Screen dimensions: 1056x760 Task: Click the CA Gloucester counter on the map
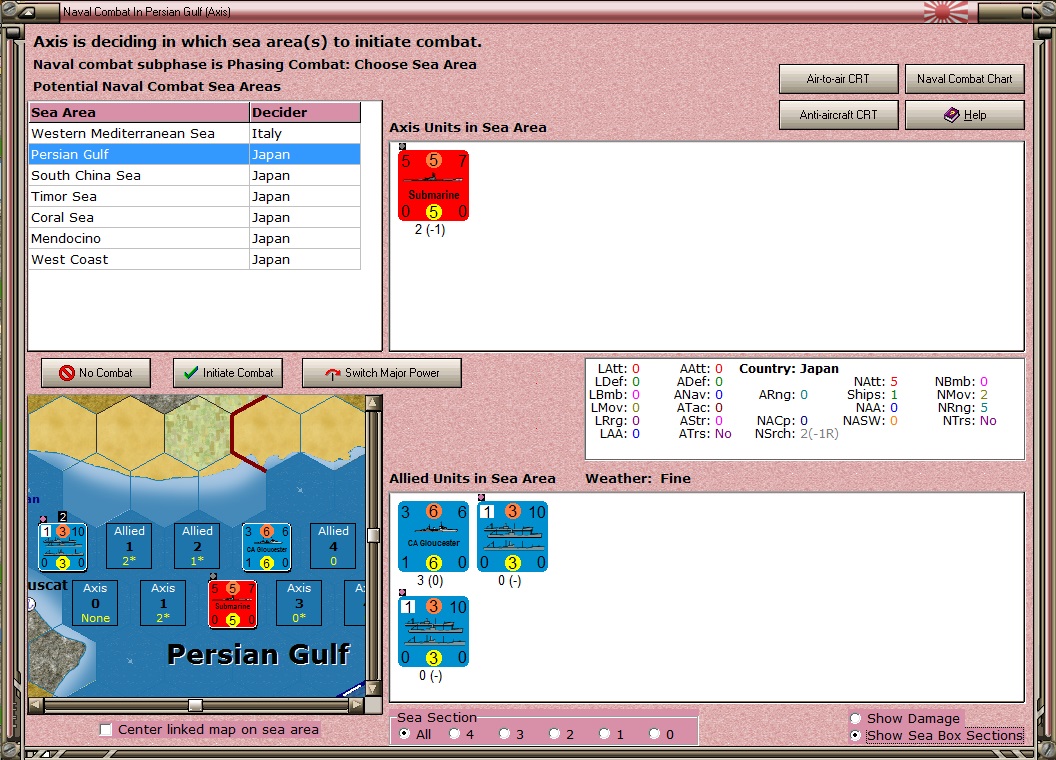(267, 546)
